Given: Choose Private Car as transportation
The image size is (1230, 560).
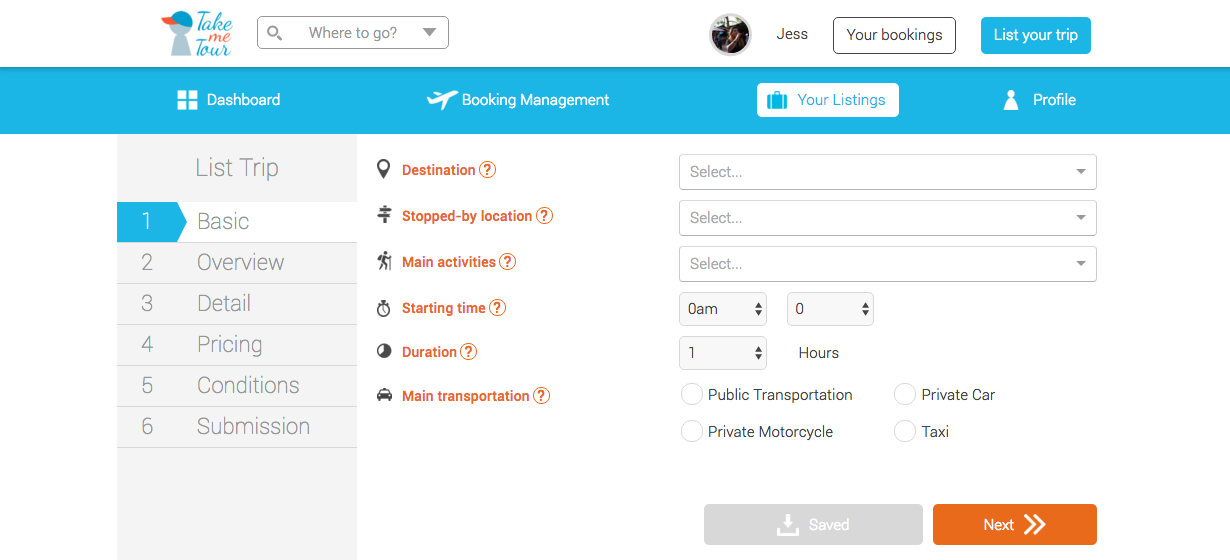Looking at the screenshot, I should pos(905,395).
